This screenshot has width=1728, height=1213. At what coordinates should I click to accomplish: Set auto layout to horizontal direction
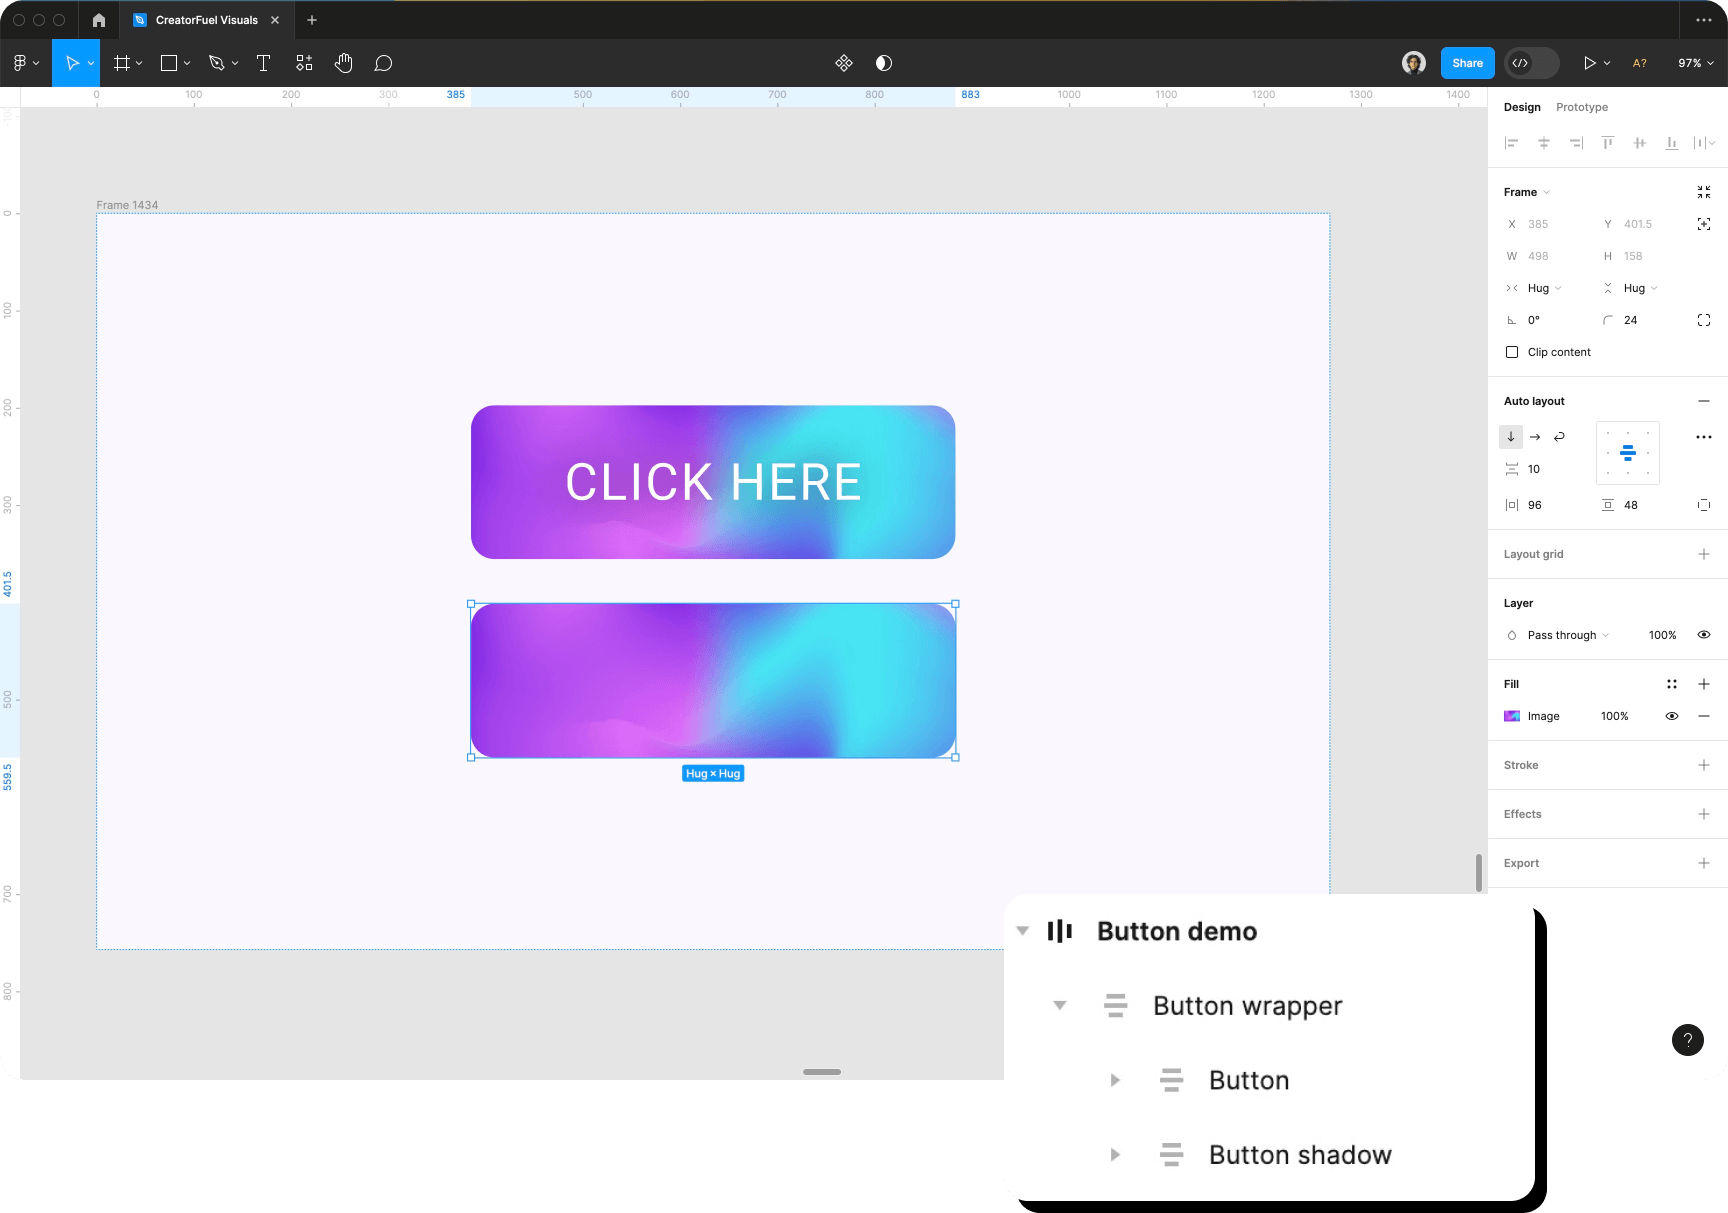pyautogui.click(x=1535, y=437)
